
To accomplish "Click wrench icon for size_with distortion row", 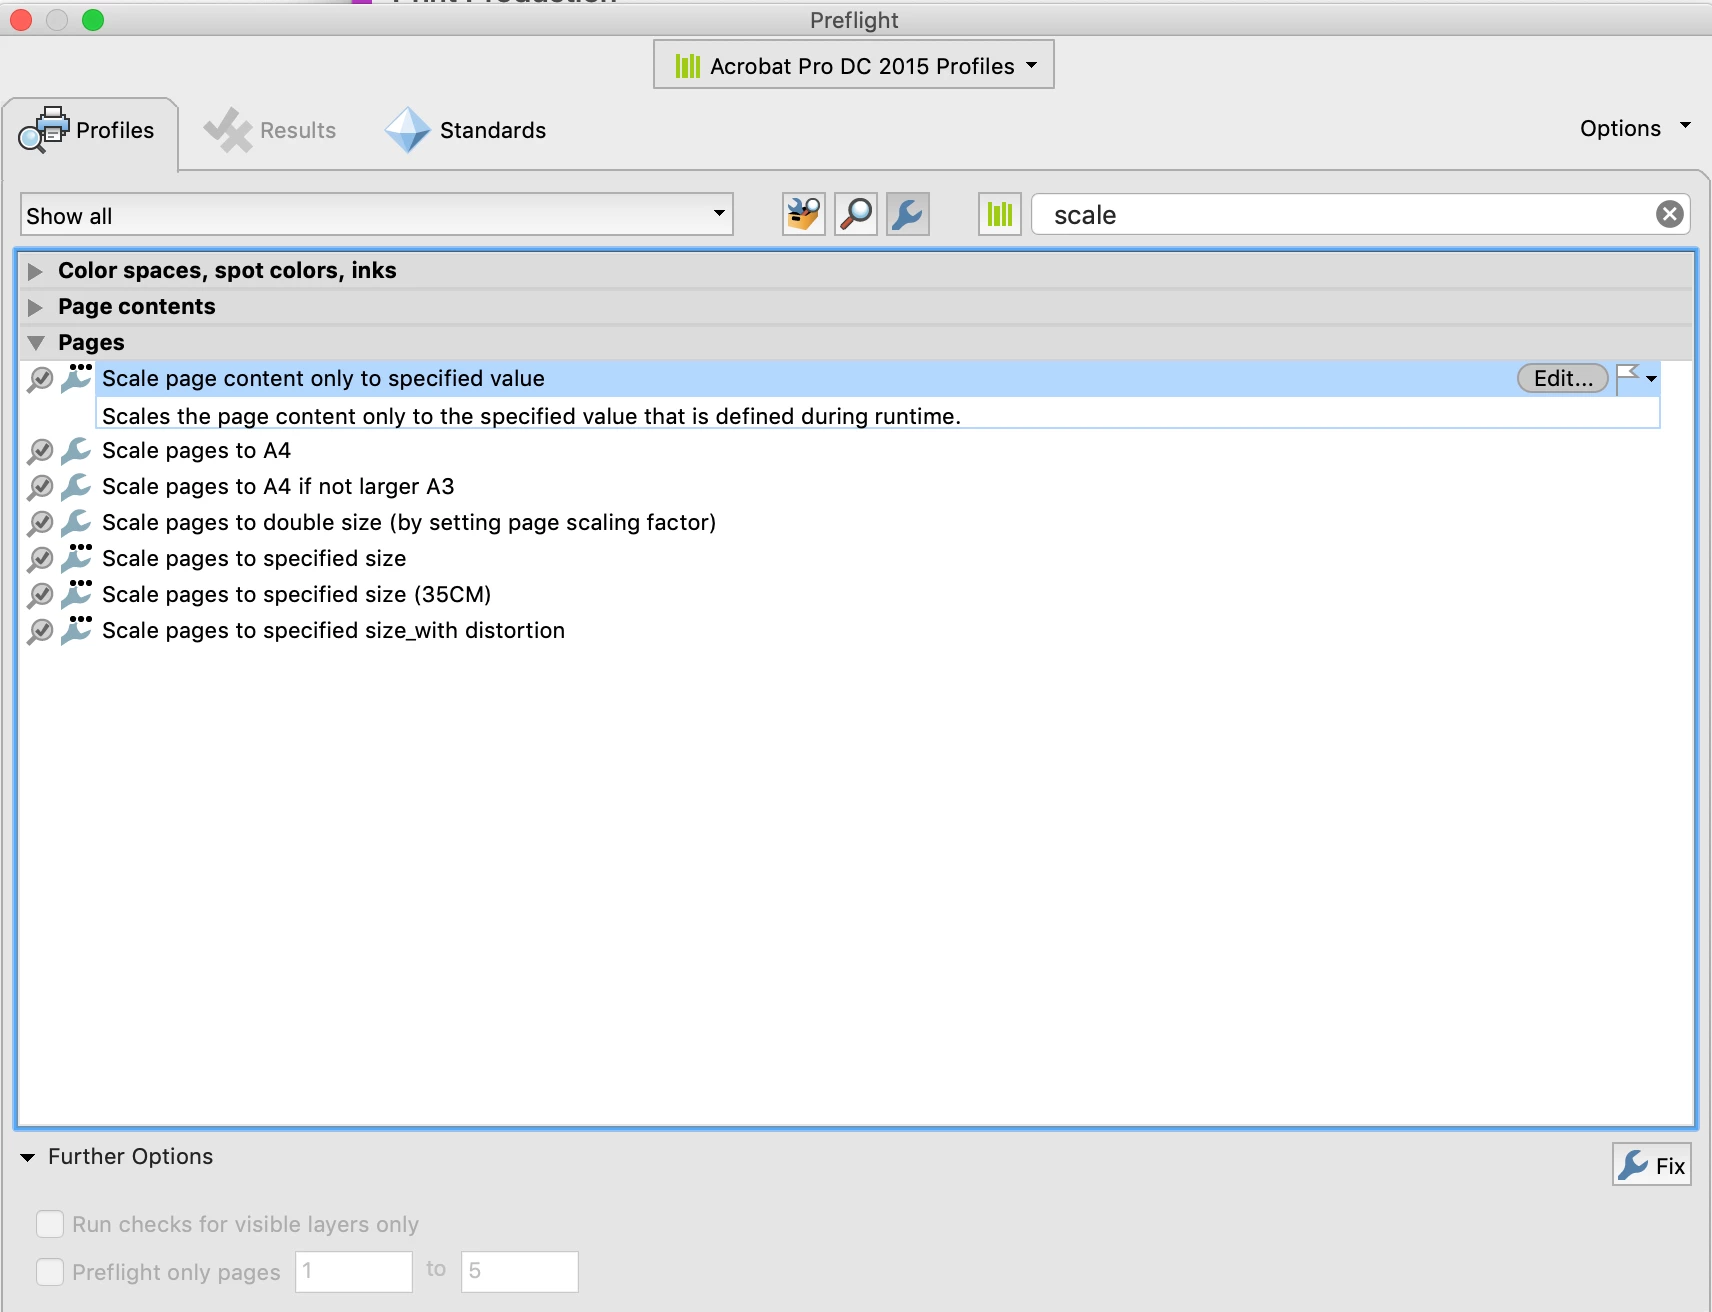I will click(x=76, y=631).
